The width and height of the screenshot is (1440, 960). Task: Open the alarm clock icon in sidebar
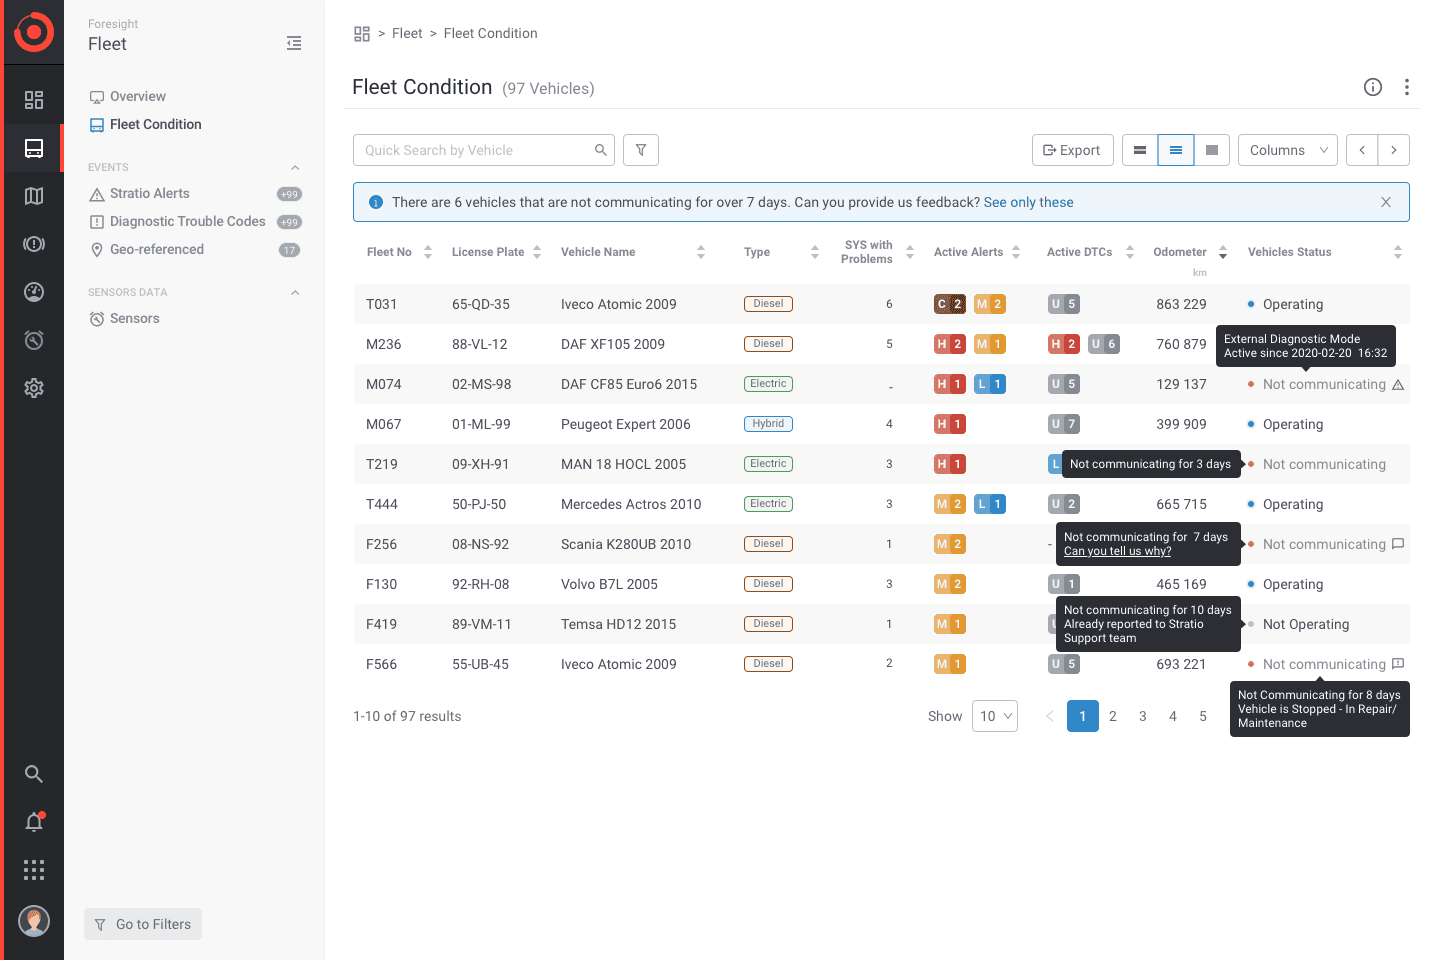[34, 340]
